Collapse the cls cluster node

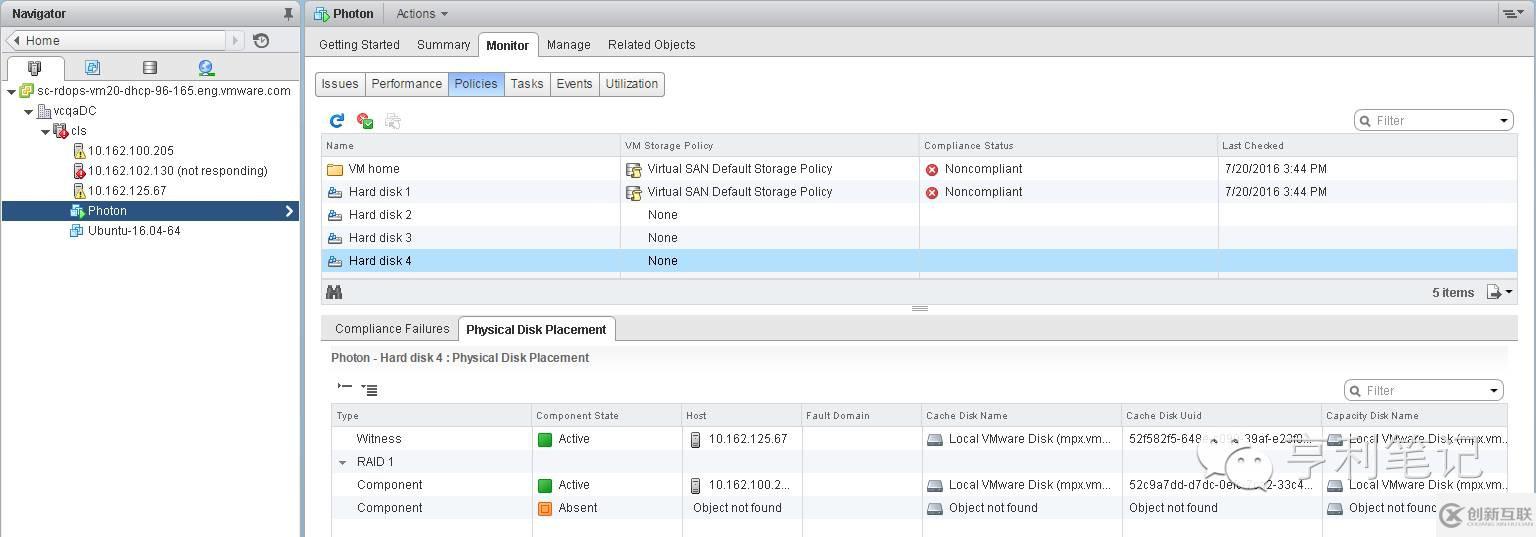(45, 131)
